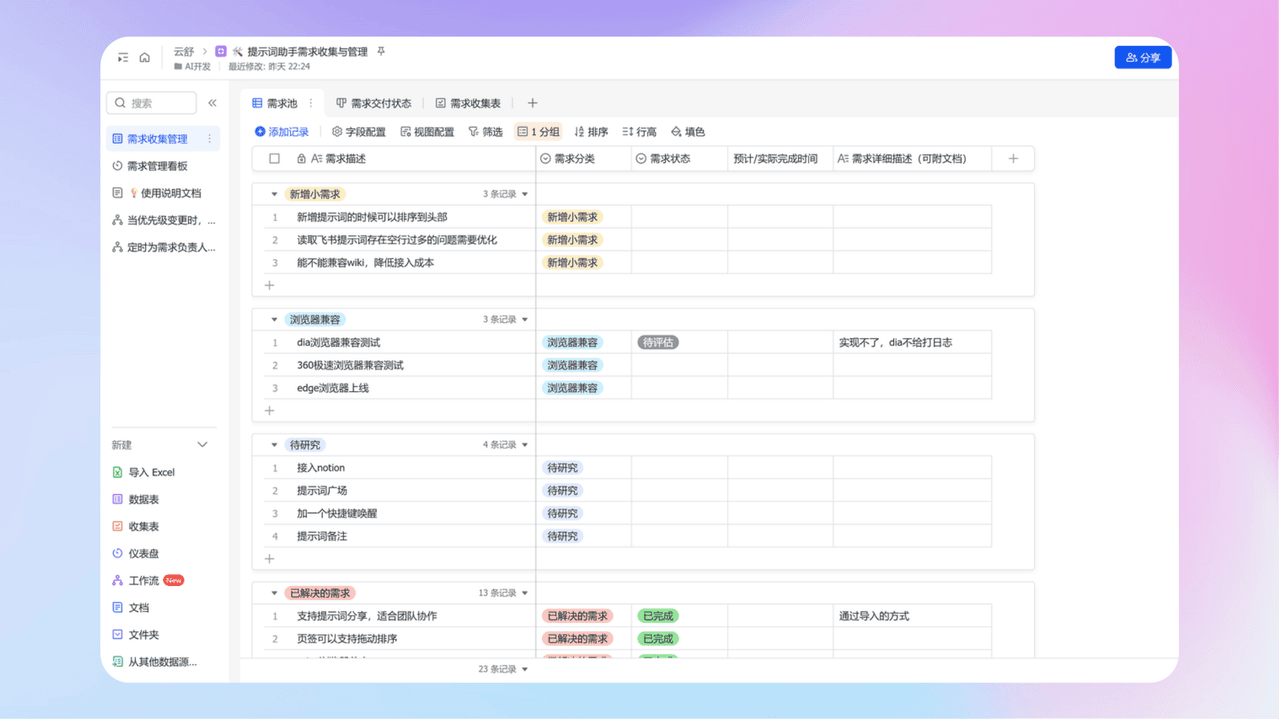
Task: Collapse the 待研究 group
Action: [x=275, y=445]
